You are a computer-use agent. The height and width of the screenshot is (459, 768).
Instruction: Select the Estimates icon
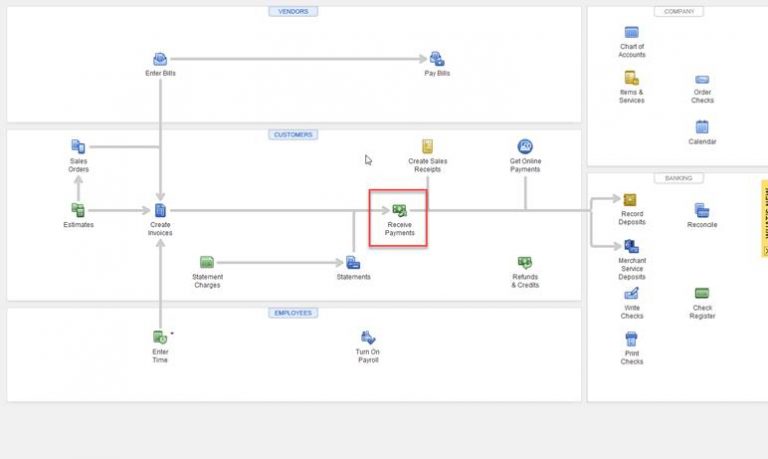[78, 210]
